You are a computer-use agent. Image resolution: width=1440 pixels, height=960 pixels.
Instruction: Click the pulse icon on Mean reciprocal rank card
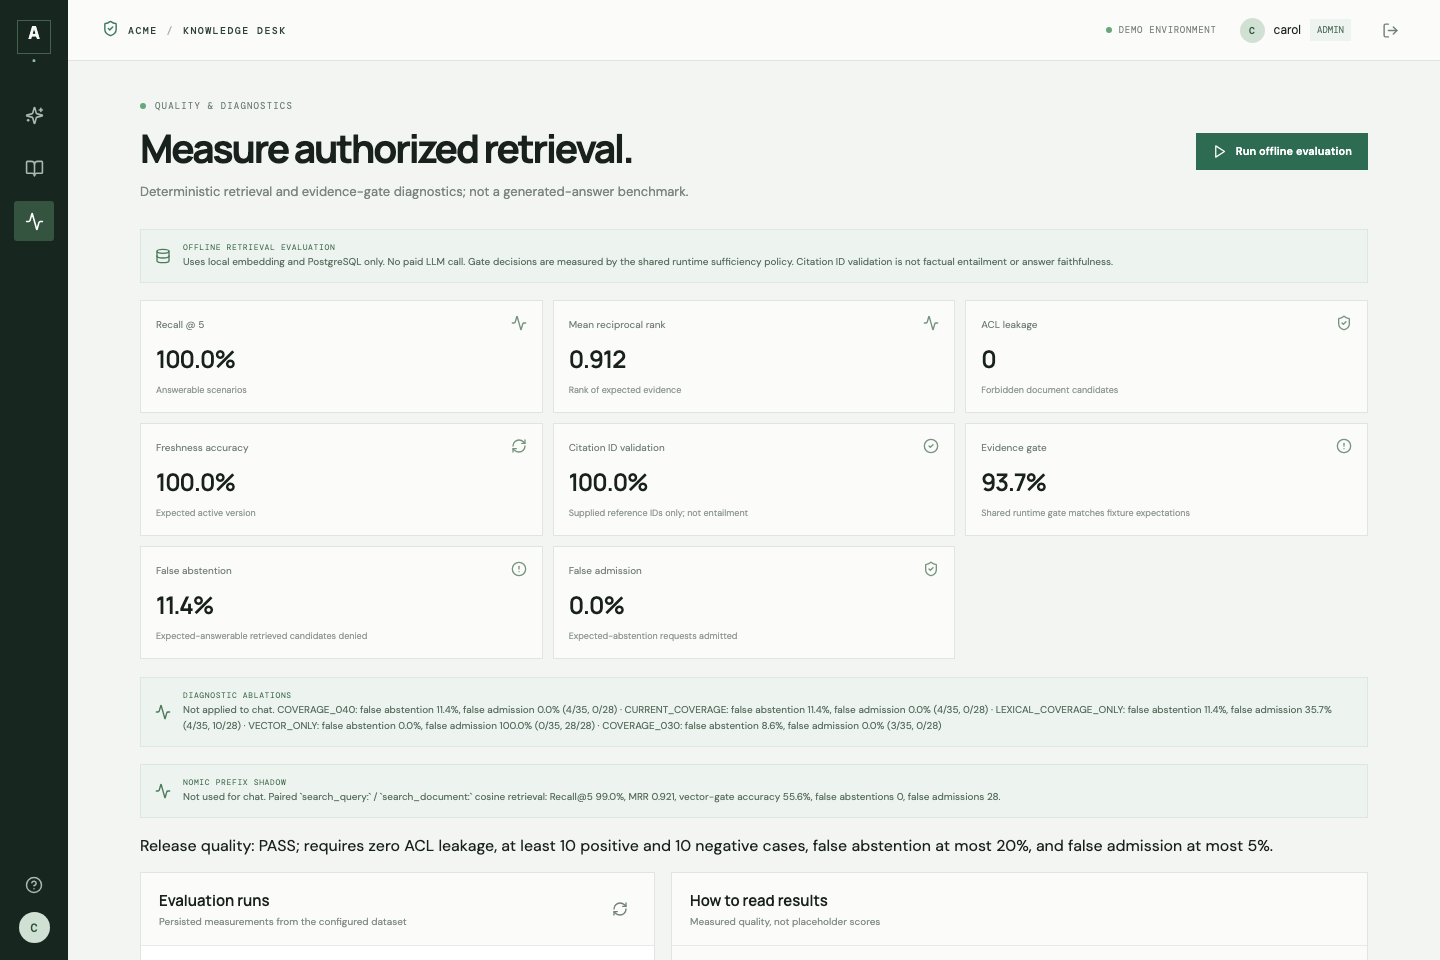[931, 323]
